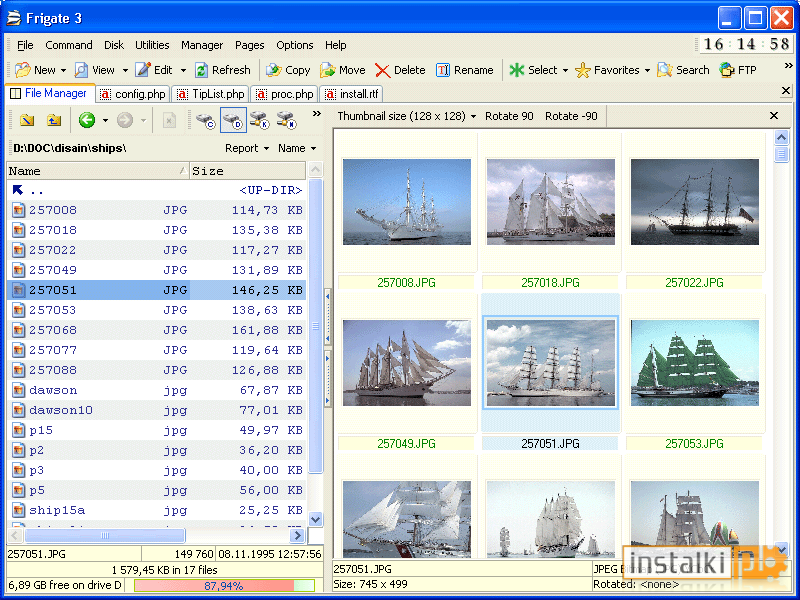This screenshot has width=800, height=600.
Task: Expand the View button dropdown arrow
Action: (125, 70)
